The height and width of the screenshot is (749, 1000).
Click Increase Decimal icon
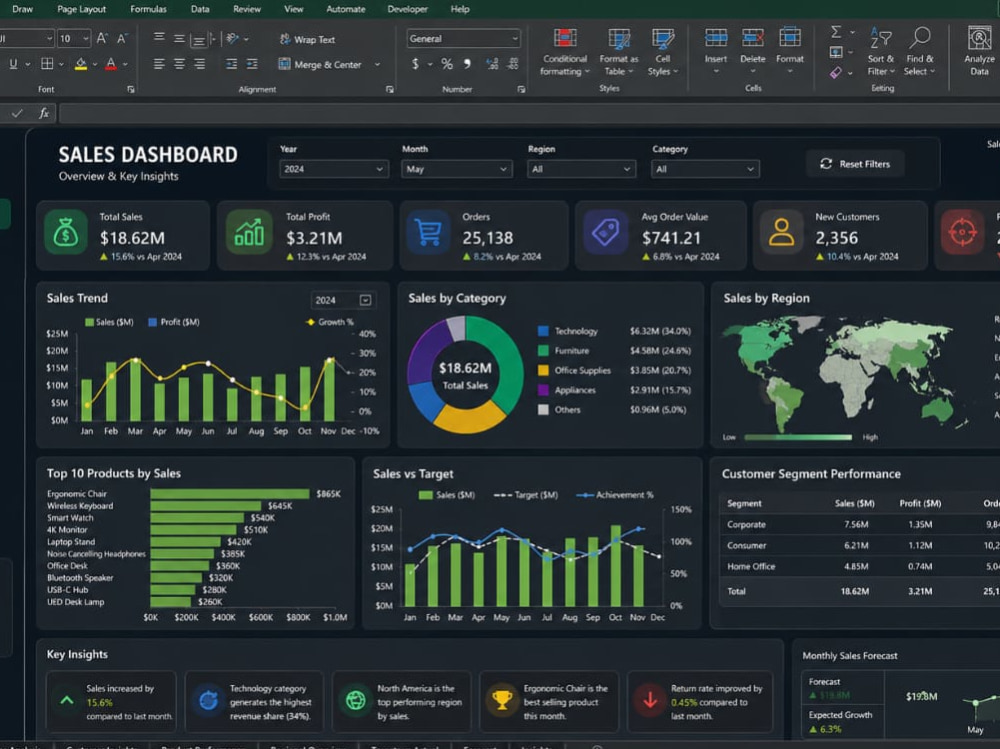492,64
